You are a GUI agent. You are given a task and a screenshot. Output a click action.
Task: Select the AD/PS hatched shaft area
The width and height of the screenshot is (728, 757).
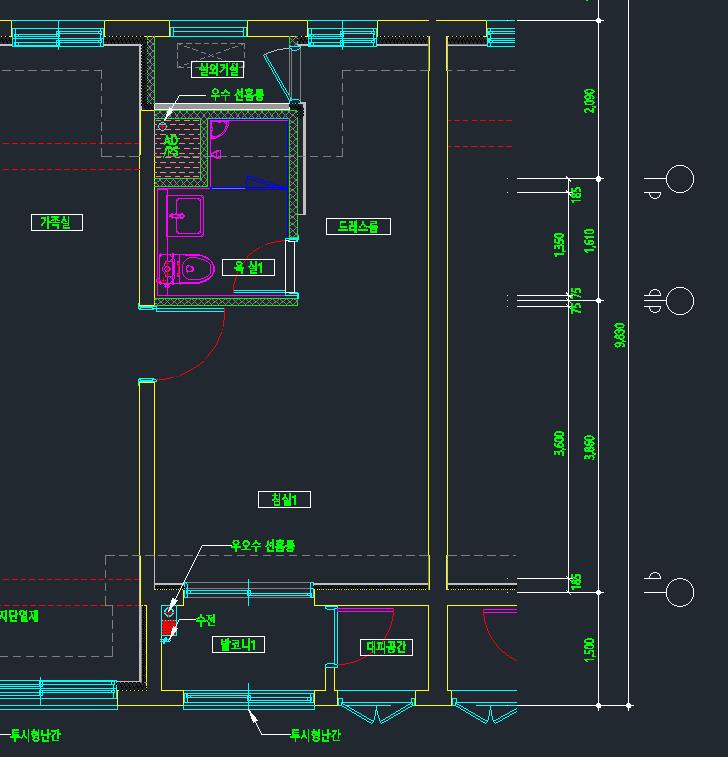(172, 148)
